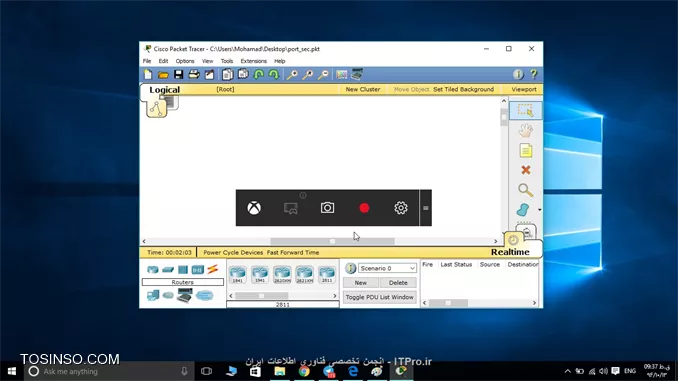Viewport: 678px width, 381px height.
Task: Open help with the question mark icon
Action: pos(534,74)
